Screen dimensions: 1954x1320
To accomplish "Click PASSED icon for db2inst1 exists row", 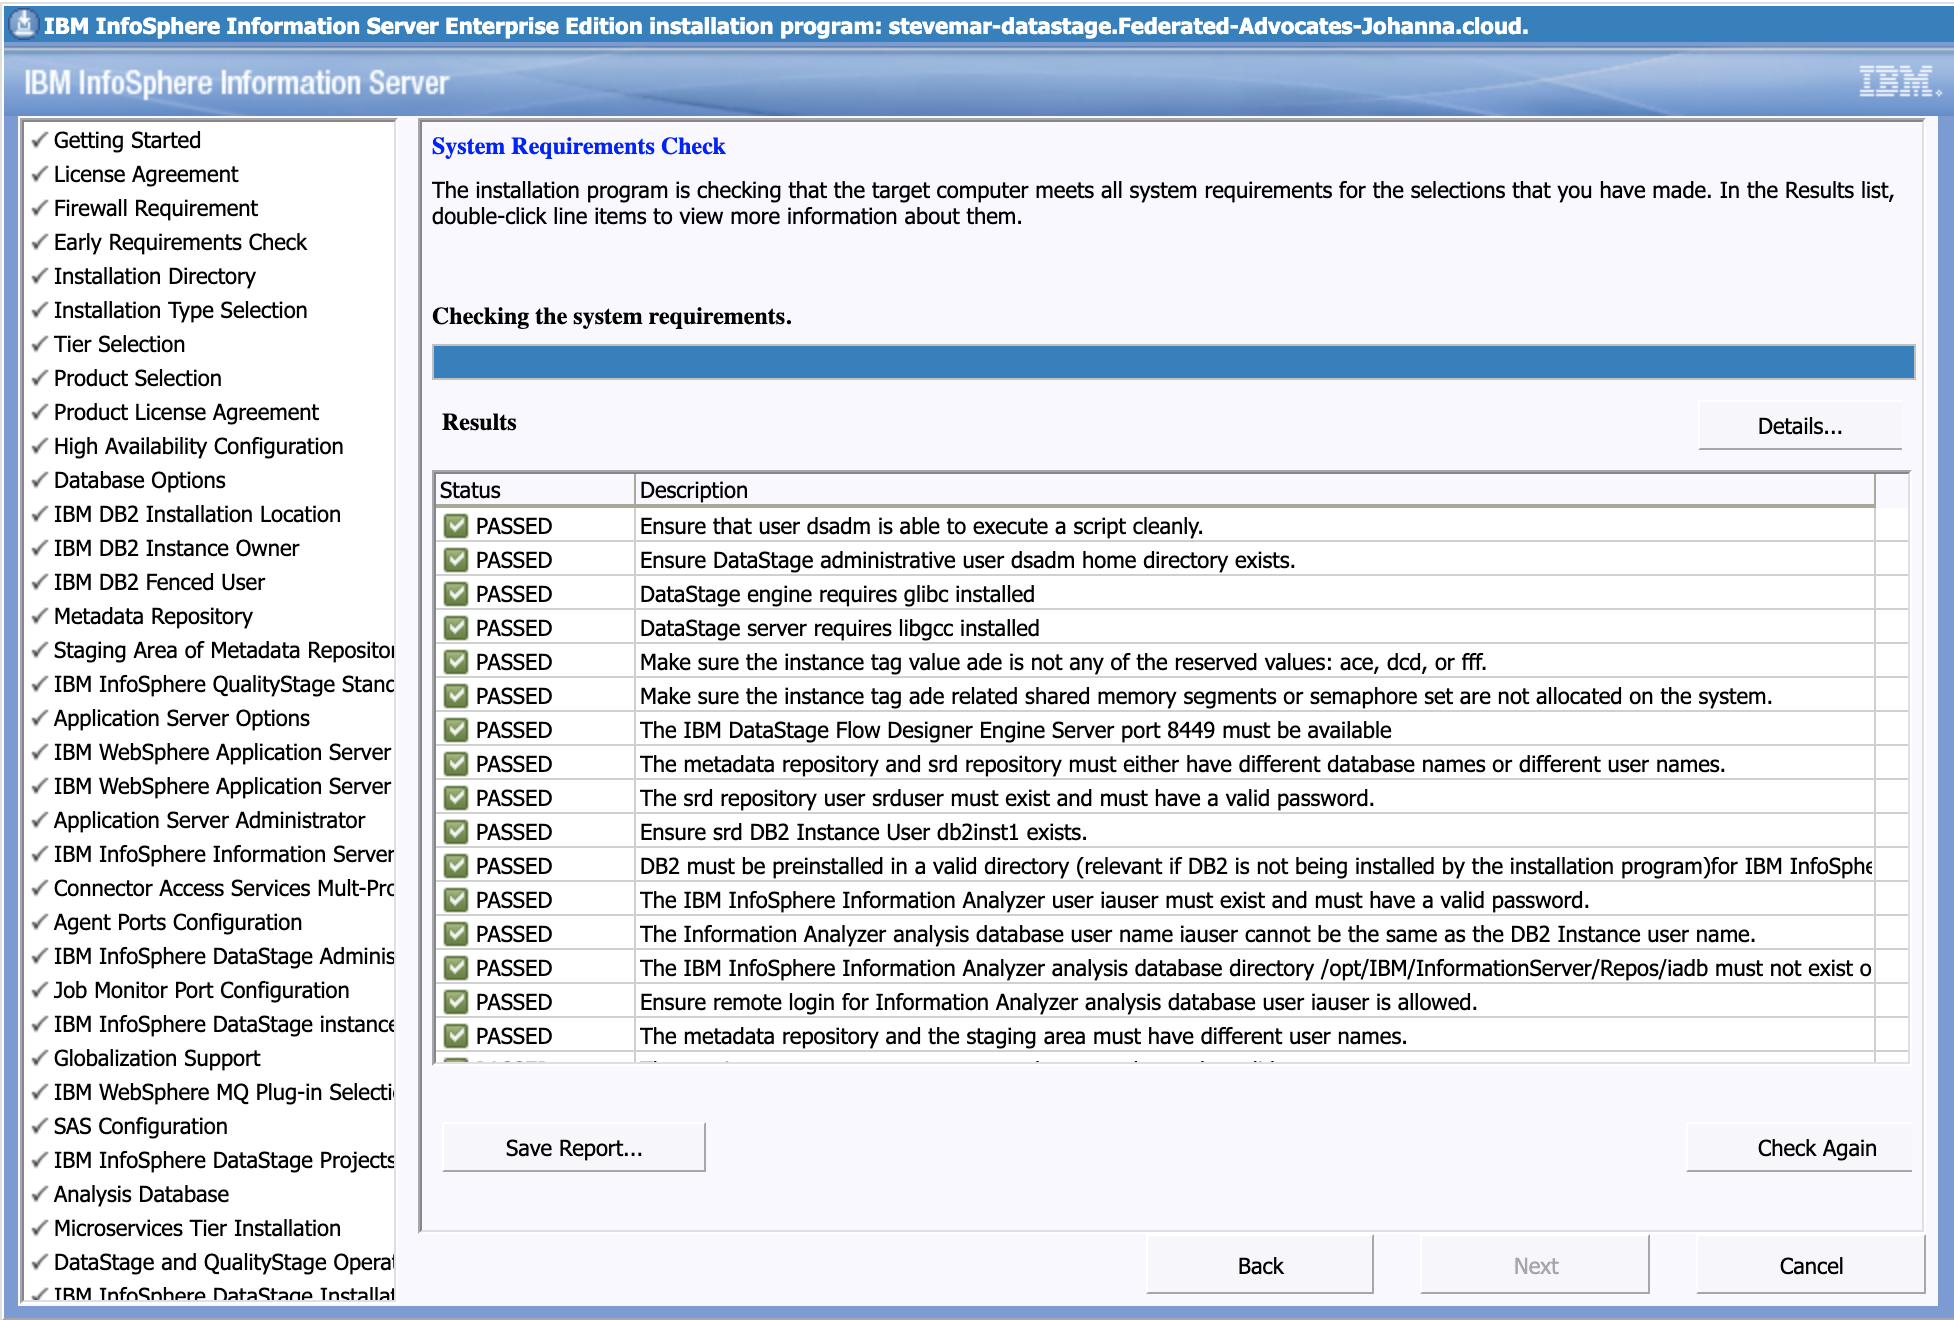I will coord(456,832).
